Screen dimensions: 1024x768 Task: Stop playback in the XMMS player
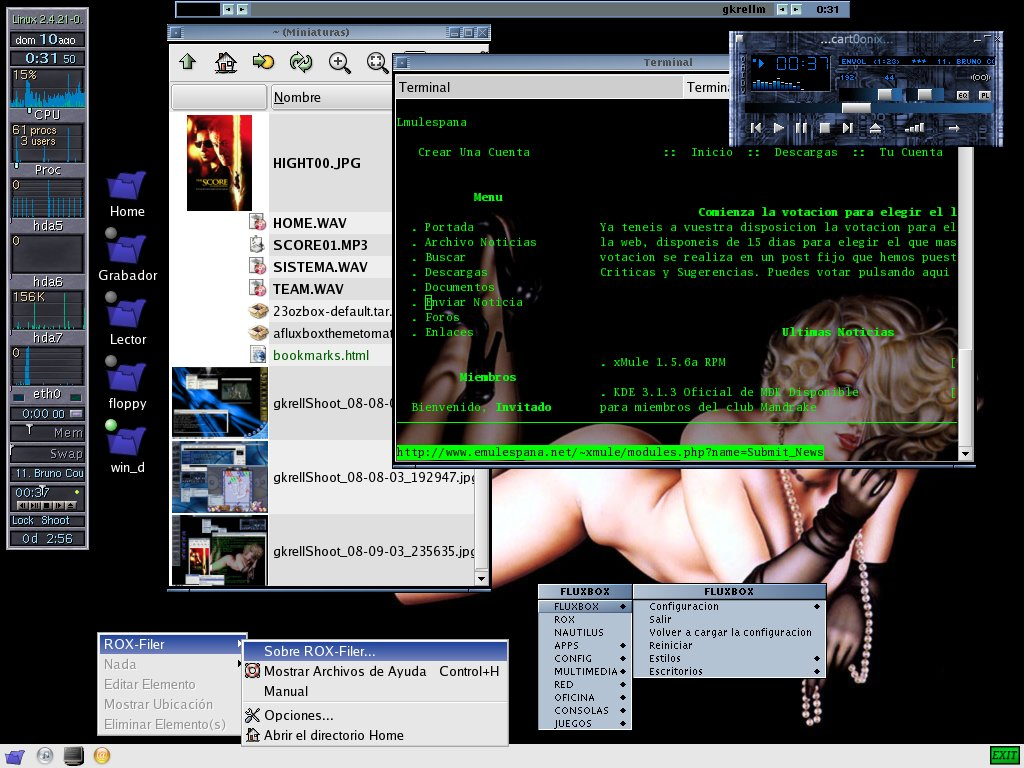824,128
